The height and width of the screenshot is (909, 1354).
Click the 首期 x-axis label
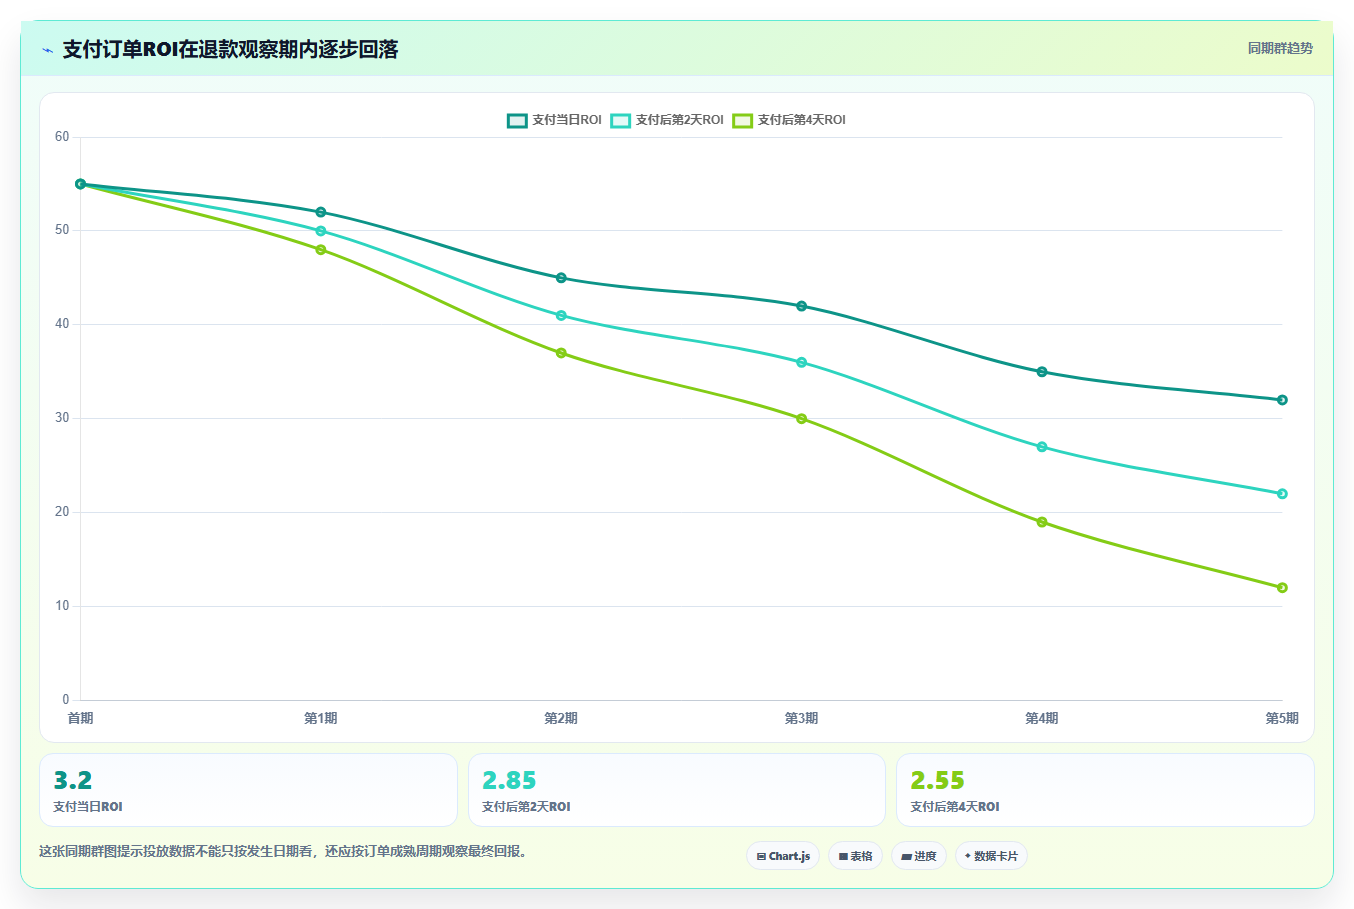coord(81,718)
